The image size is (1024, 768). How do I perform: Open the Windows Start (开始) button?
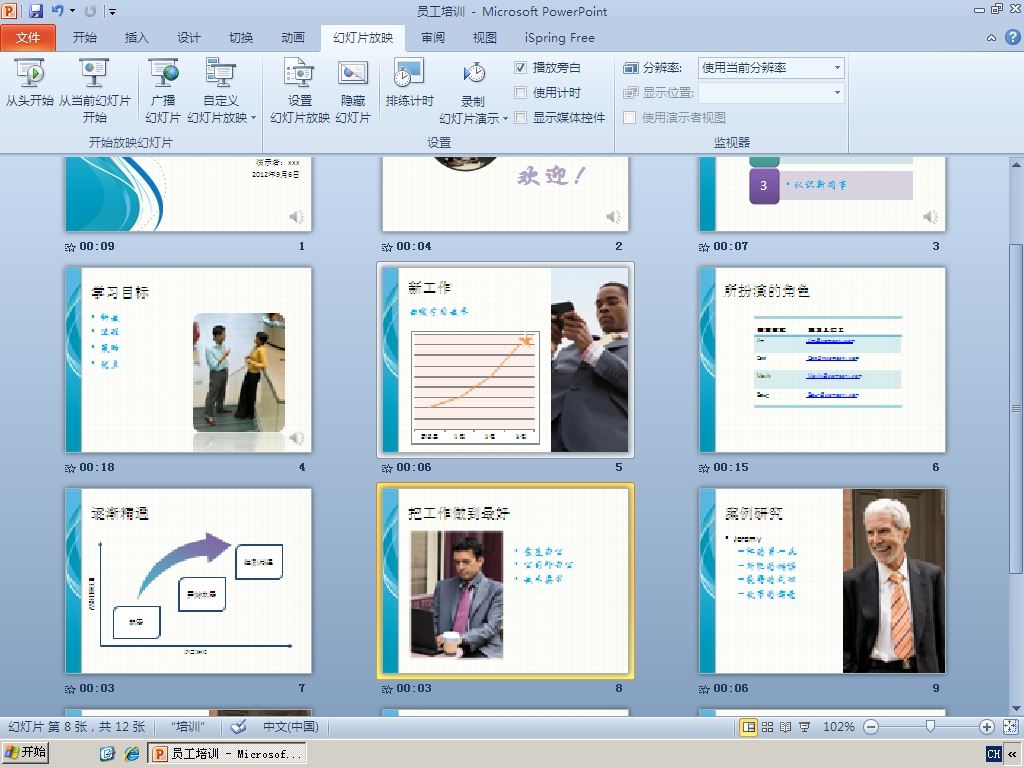pyautogui.click(x=26, y=753)
